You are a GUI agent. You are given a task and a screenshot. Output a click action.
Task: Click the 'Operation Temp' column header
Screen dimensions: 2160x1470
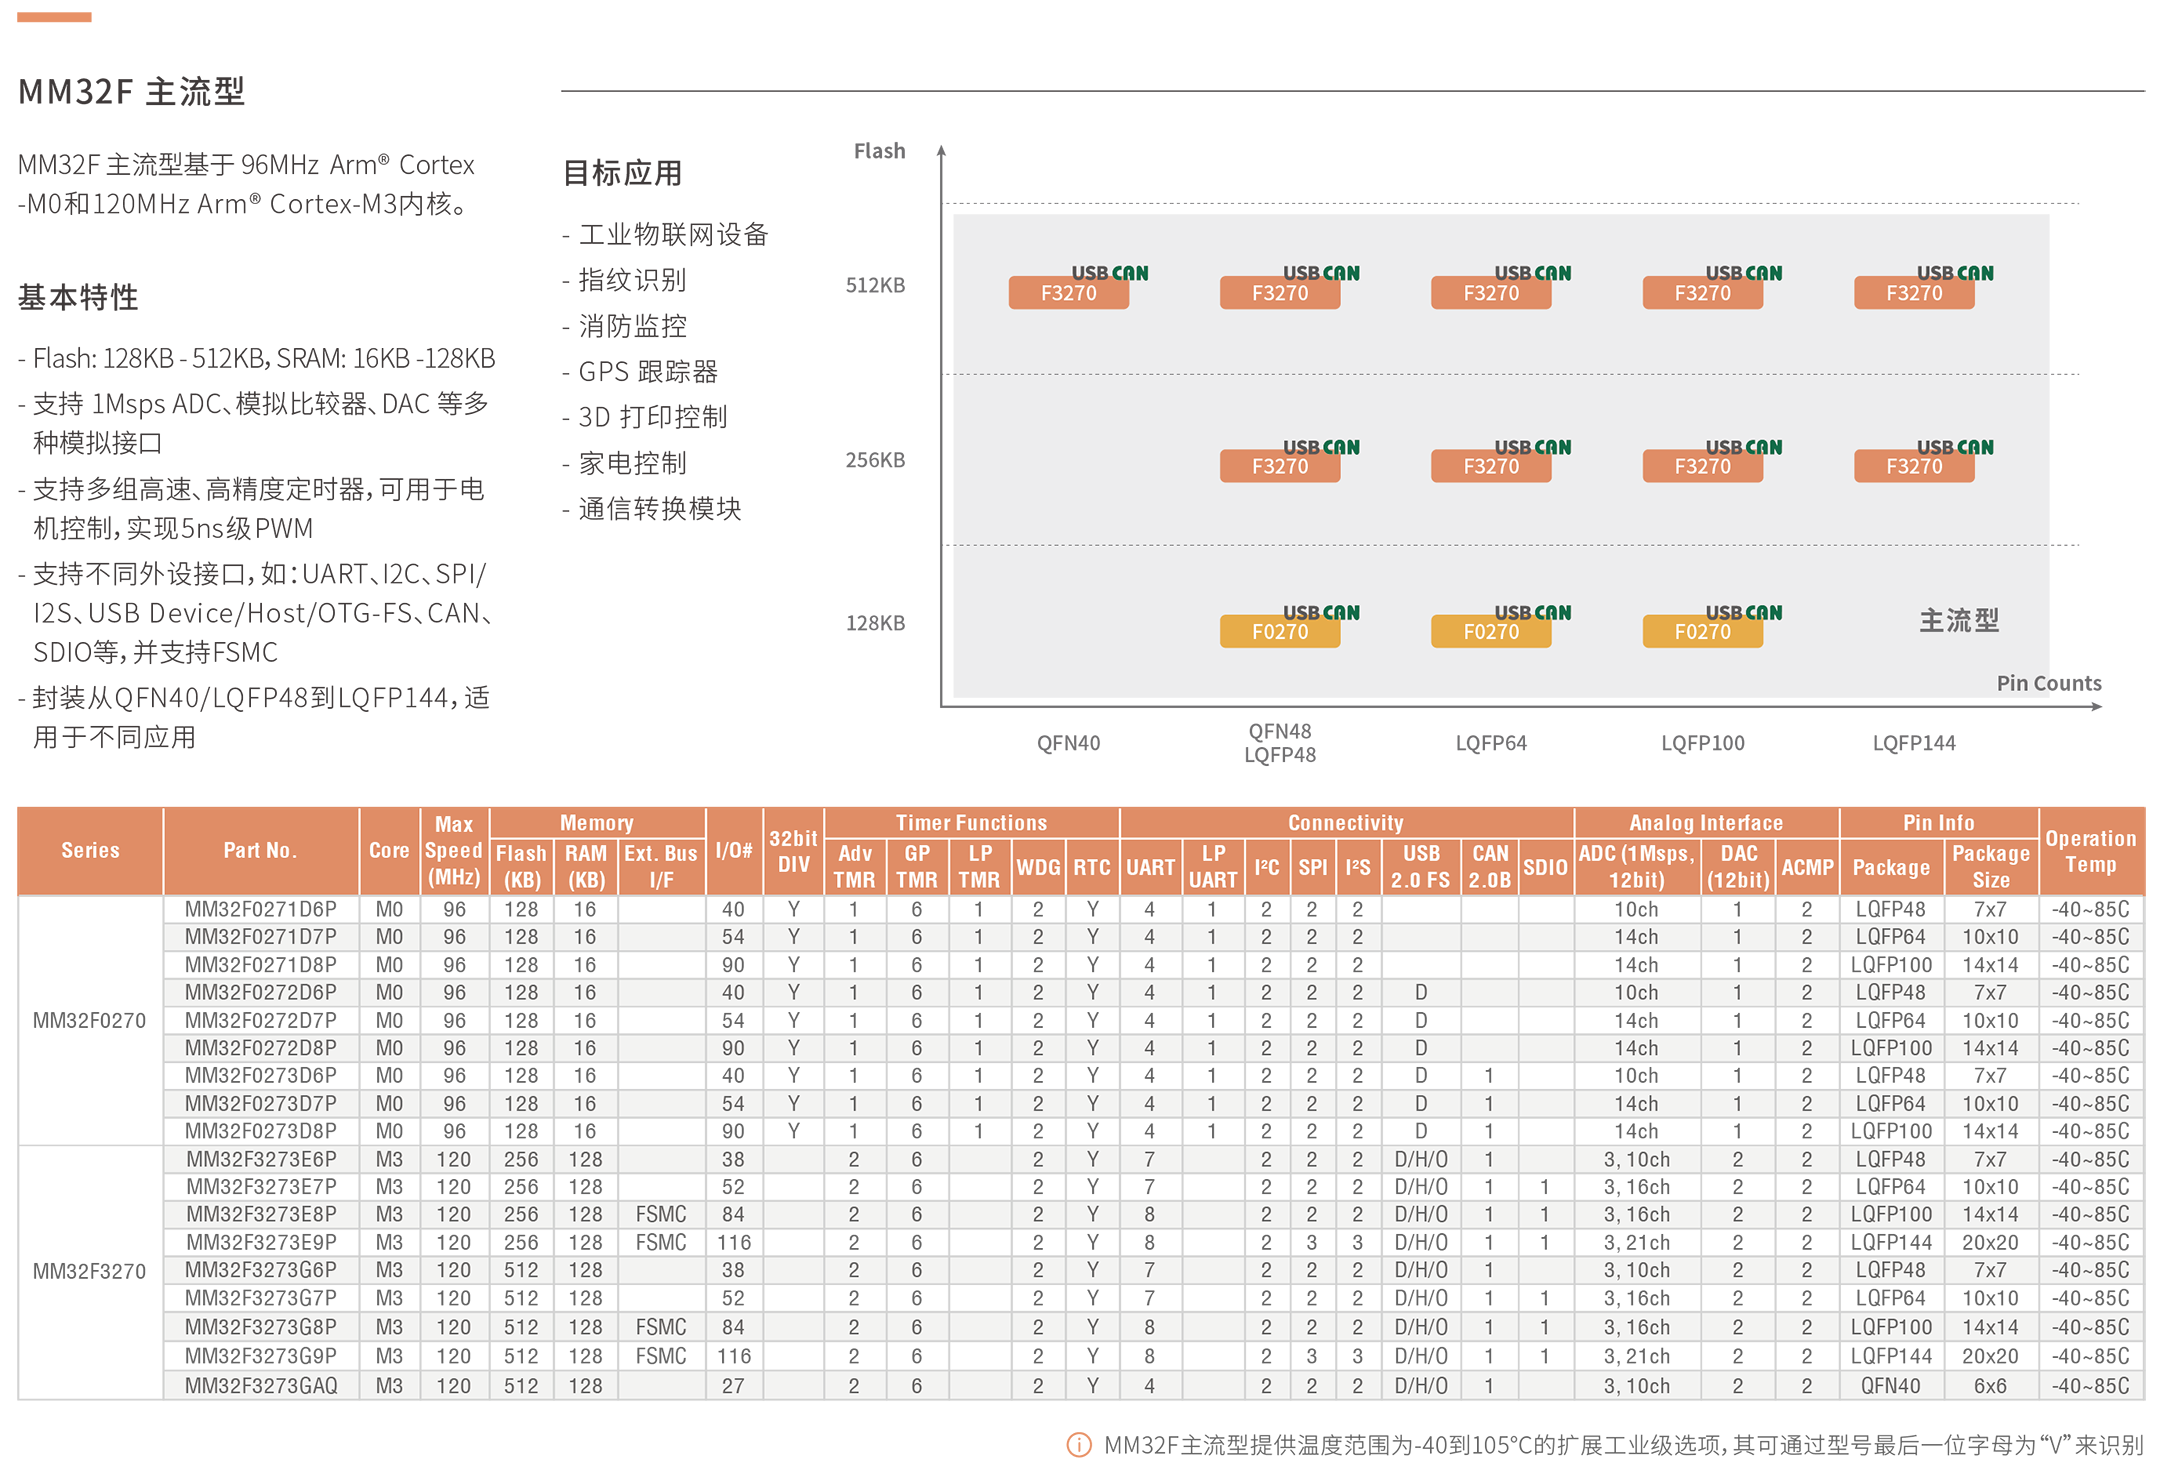tap(2091, 851)
